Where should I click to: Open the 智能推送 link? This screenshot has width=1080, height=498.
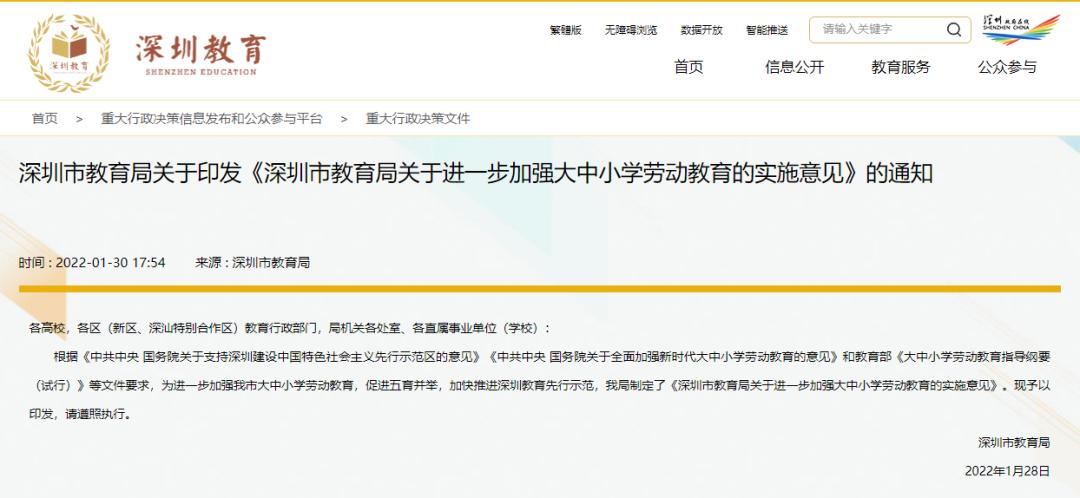tap(767, 30)
